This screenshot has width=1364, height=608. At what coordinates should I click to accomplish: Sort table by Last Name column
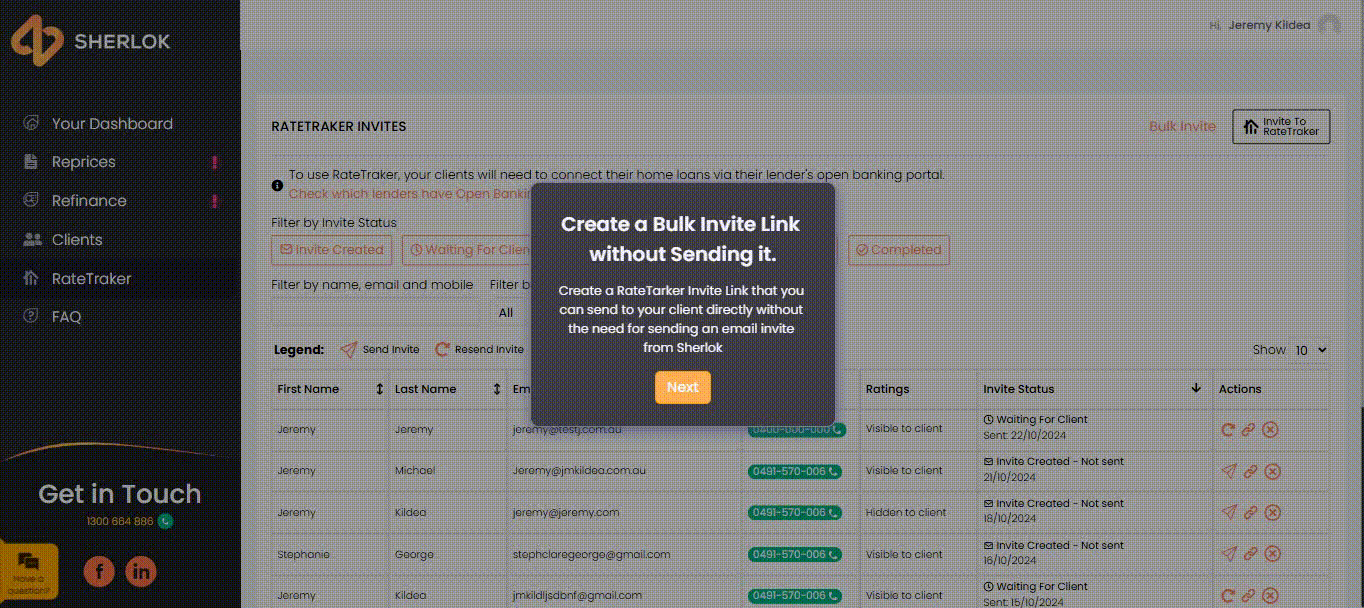[x=496, y=389]
